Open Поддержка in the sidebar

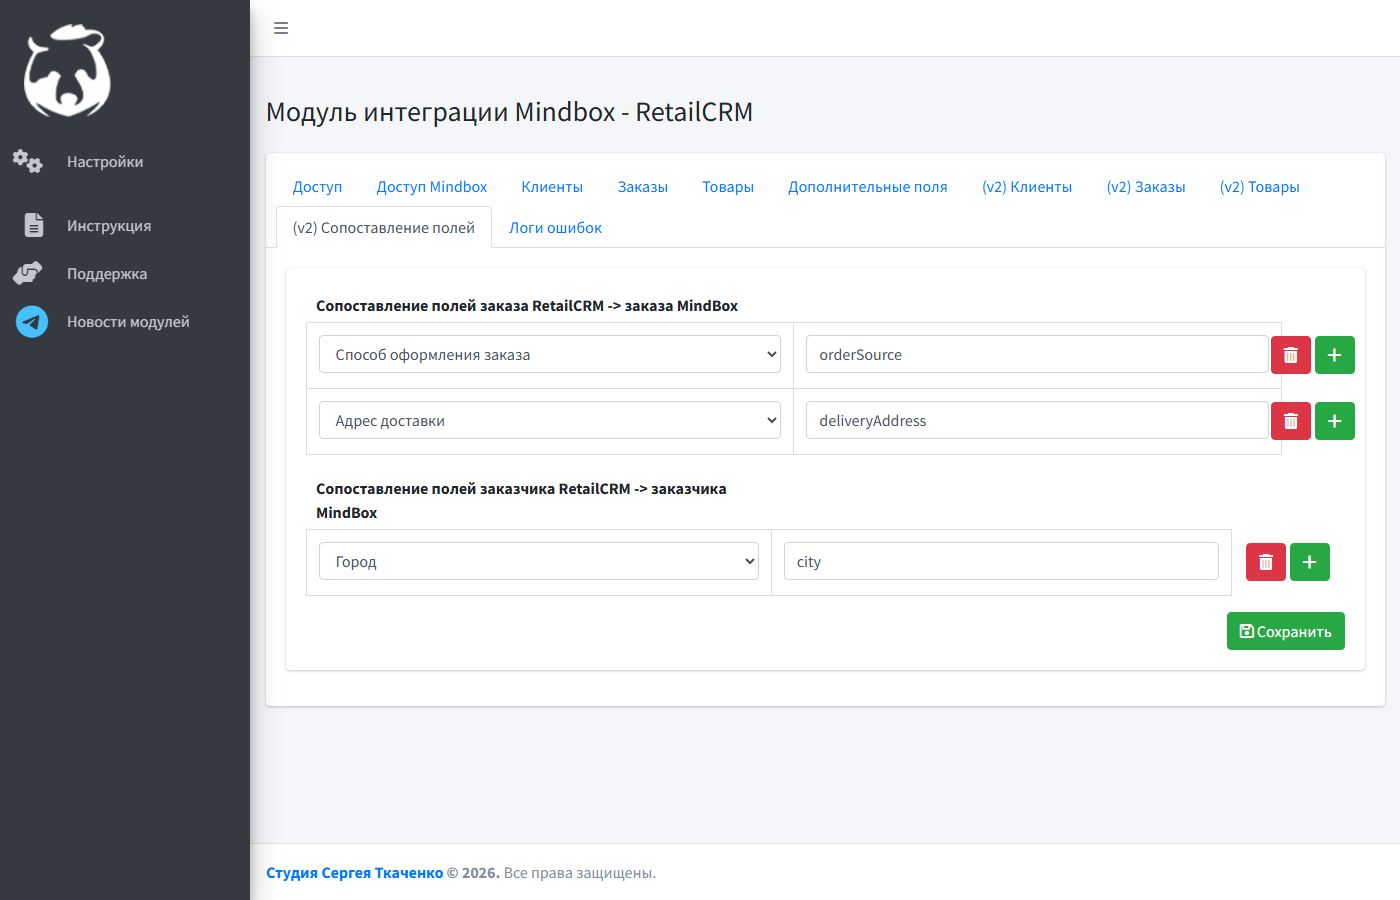click(107, 274)
